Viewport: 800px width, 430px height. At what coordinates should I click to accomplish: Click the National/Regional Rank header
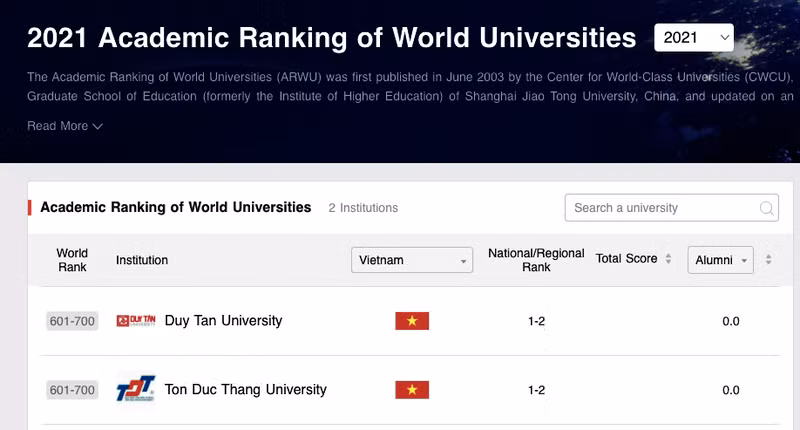click(536, 260)
